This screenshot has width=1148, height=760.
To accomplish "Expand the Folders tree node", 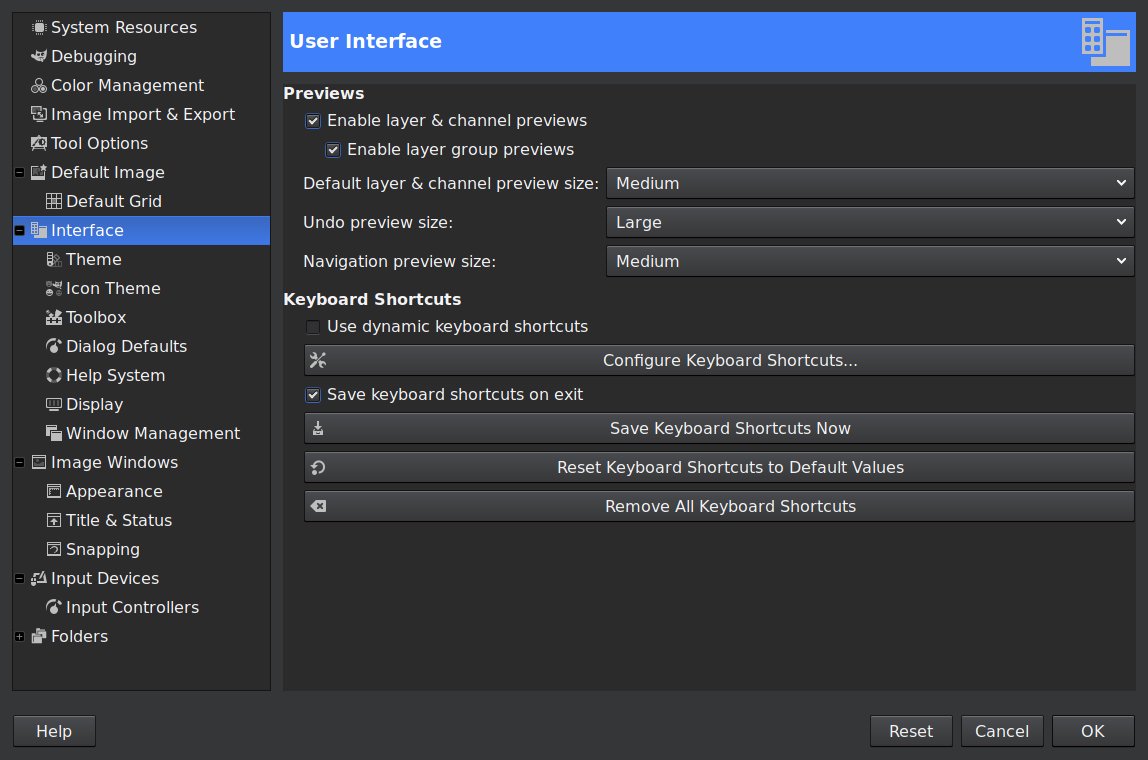I will point(20,637).
